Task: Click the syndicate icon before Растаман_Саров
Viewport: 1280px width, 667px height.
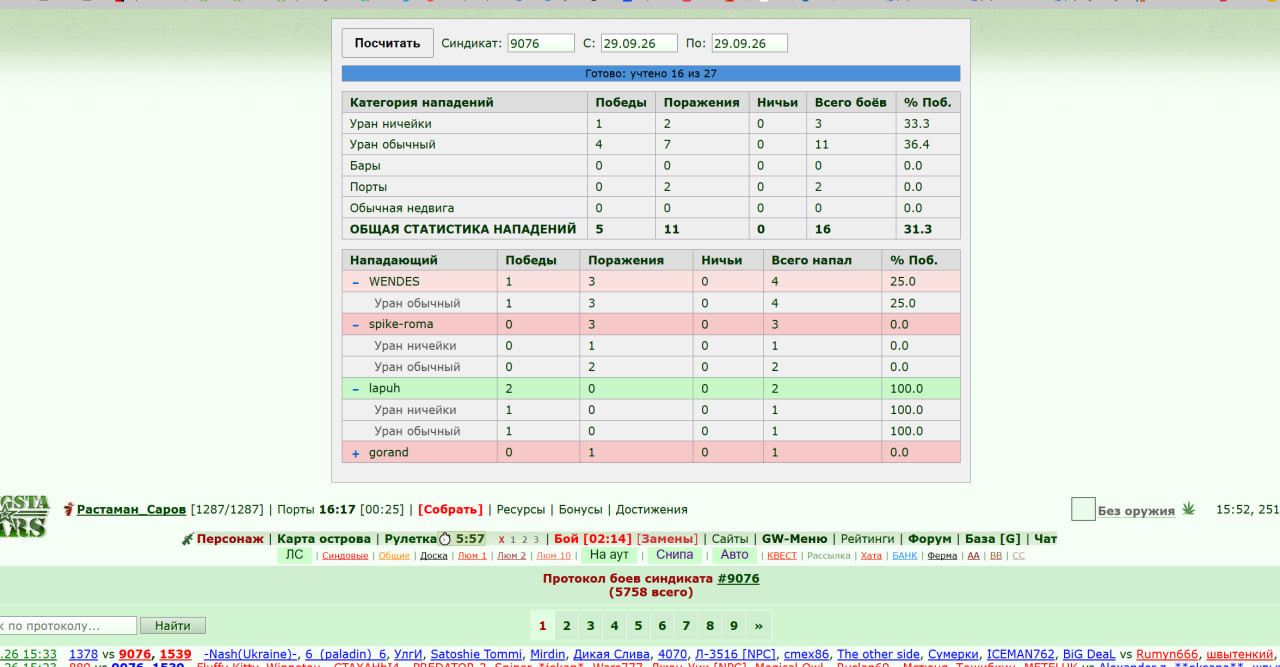Action: (68, 510)
